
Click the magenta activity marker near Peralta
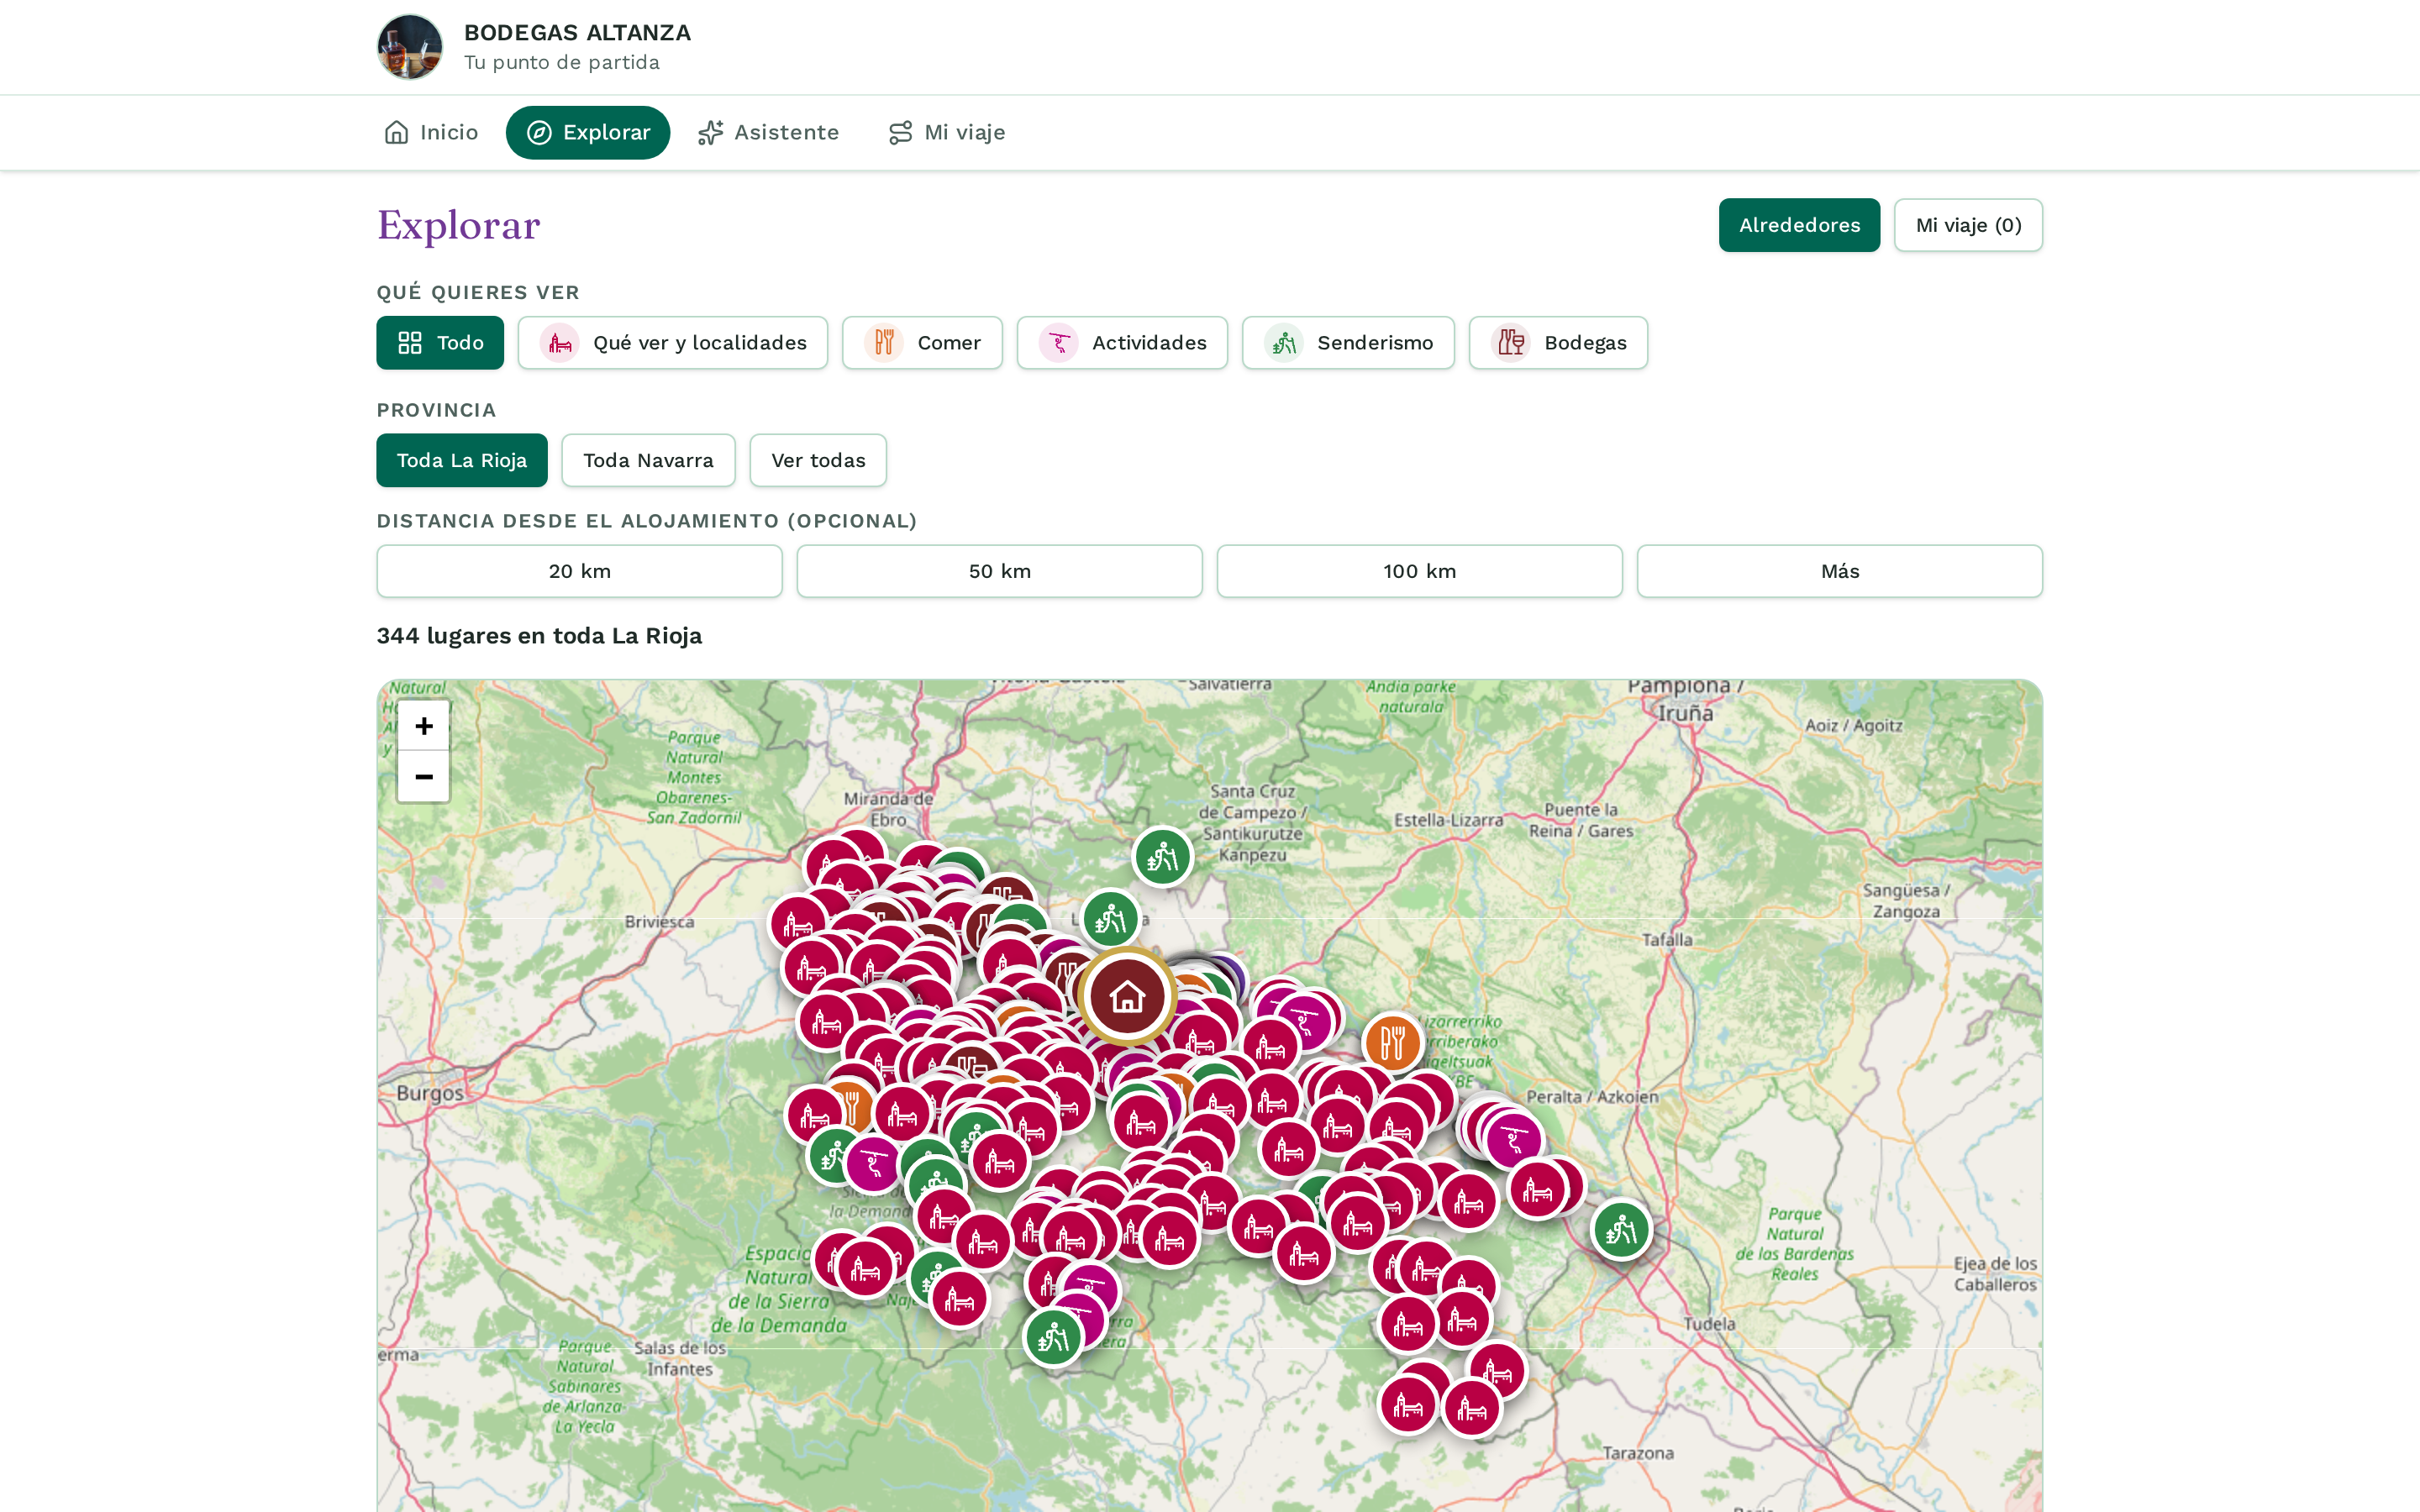coord(1514,1140)
